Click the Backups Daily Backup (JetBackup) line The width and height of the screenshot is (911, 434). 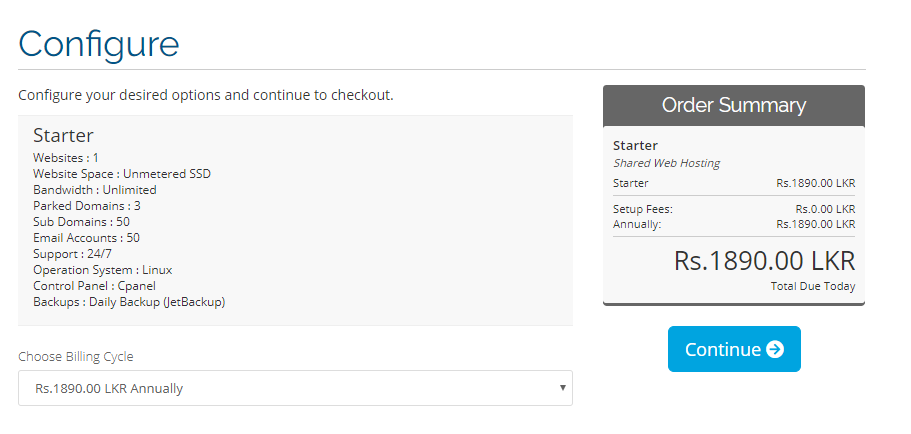pyautogui.click(x=129, y=302)
